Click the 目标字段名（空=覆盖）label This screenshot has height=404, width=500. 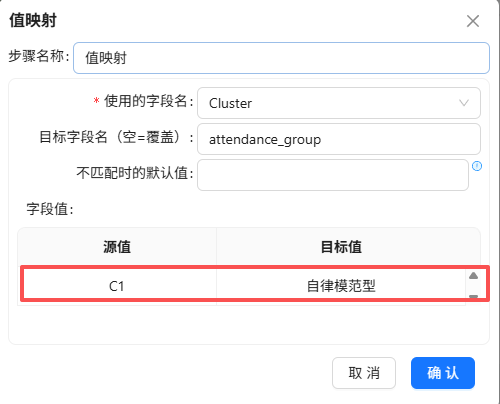coord(116,137)
